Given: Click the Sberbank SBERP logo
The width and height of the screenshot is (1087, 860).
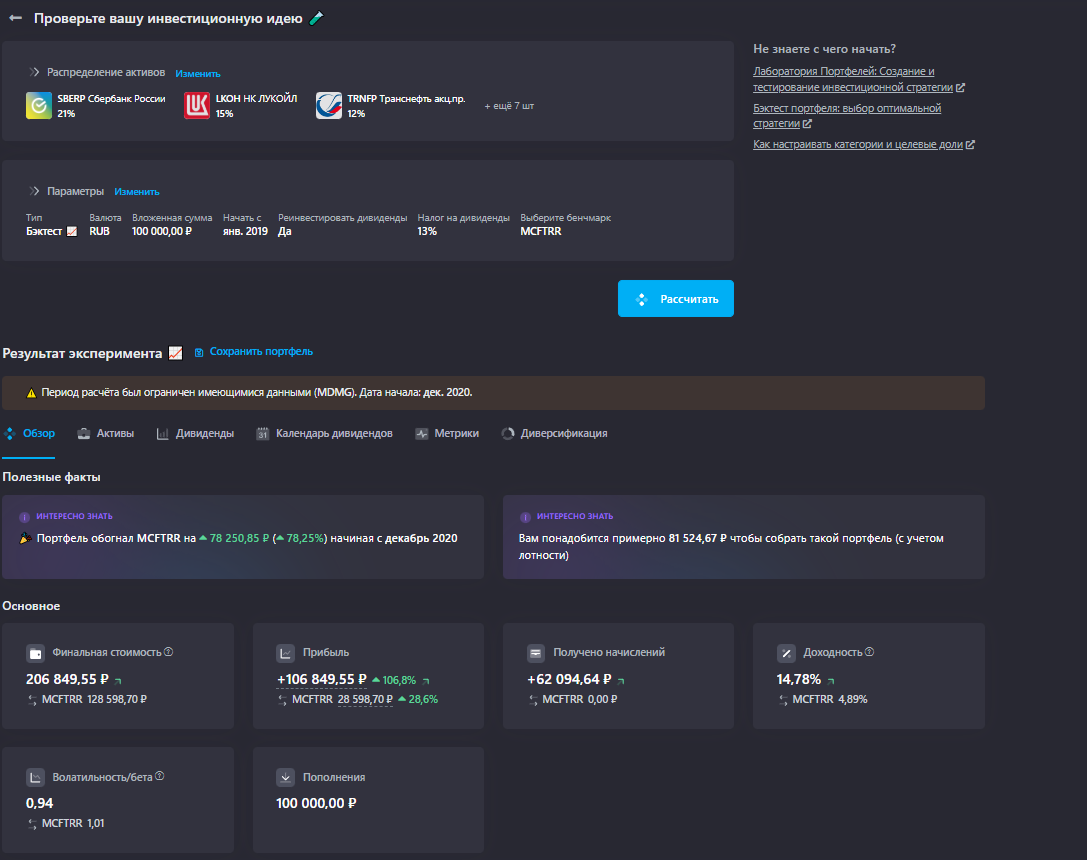Looking at the screenshot, I should pos(39,105).
